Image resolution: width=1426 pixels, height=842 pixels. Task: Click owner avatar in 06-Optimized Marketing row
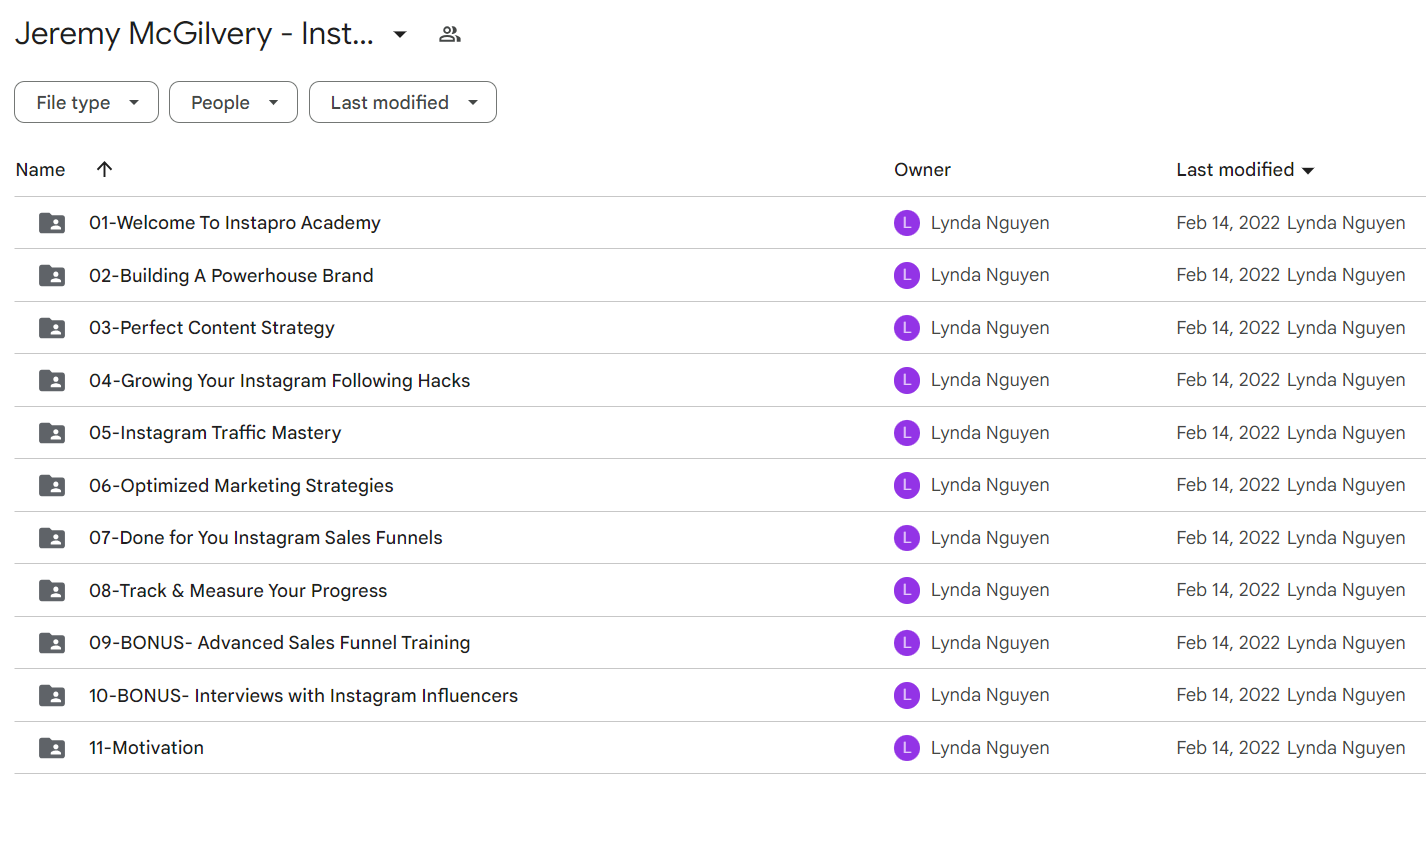click(907, 485)
